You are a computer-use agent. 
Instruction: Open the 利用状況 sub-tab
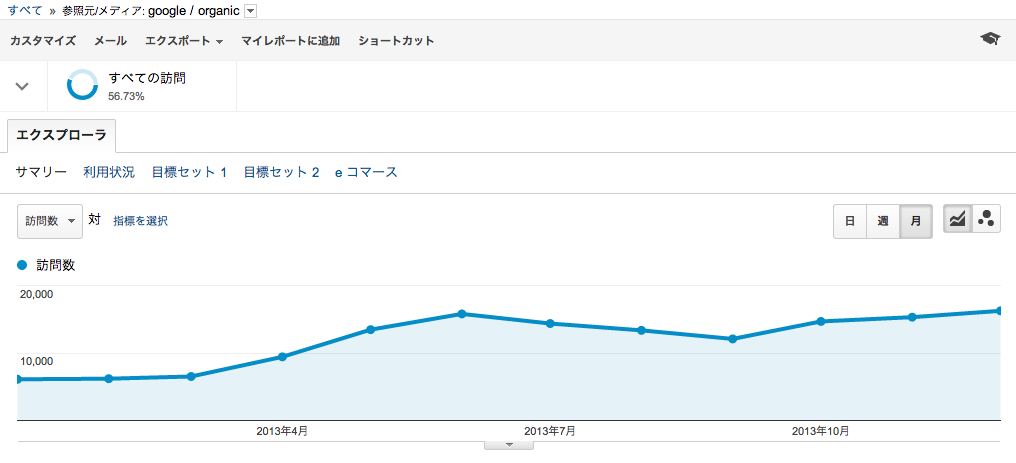[x=109, y=172]
